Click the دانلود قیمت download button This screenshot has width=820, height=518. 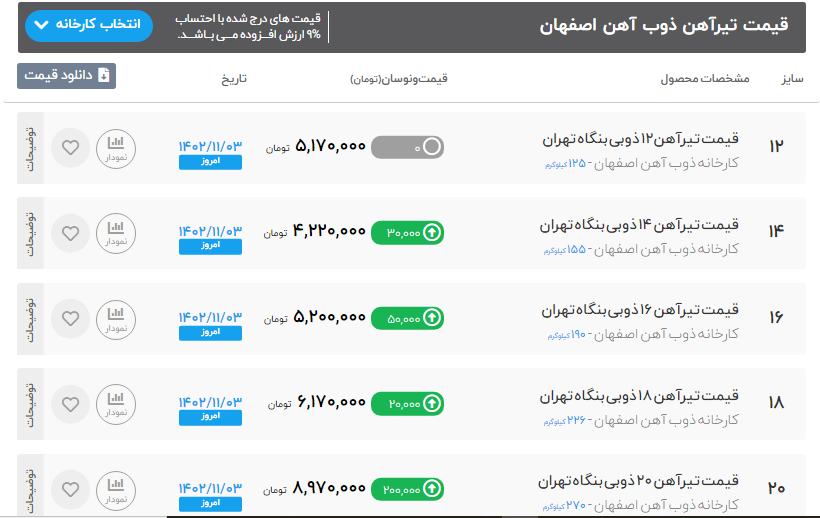66,76
